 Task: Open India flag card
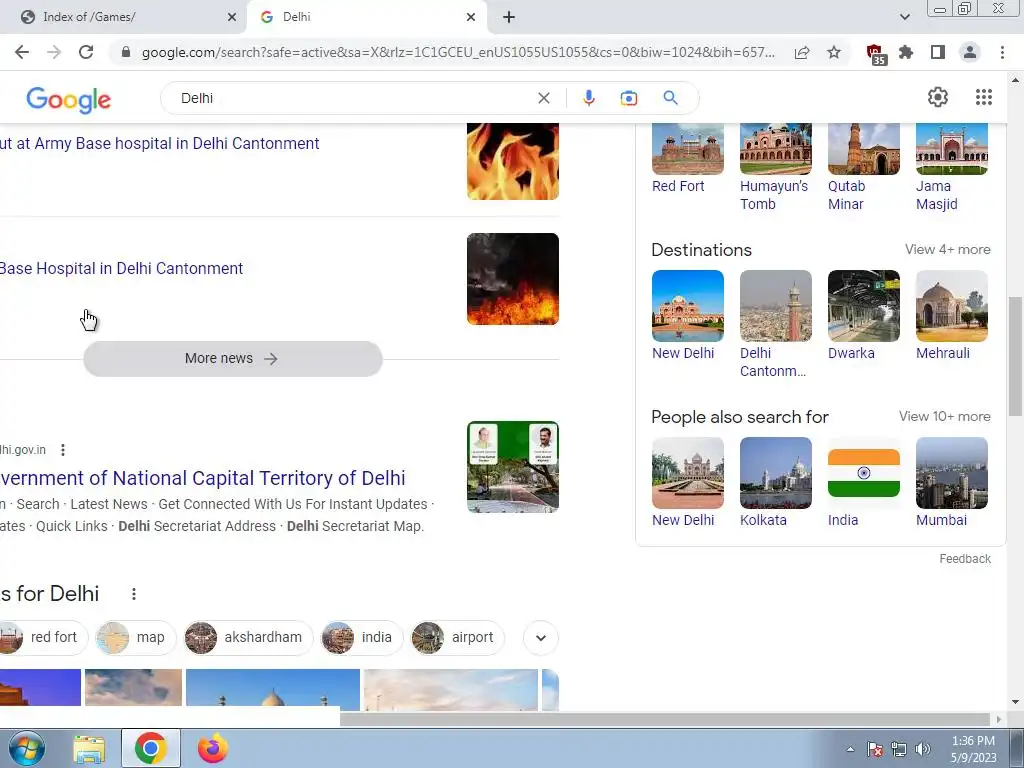(x=863, y=483)
